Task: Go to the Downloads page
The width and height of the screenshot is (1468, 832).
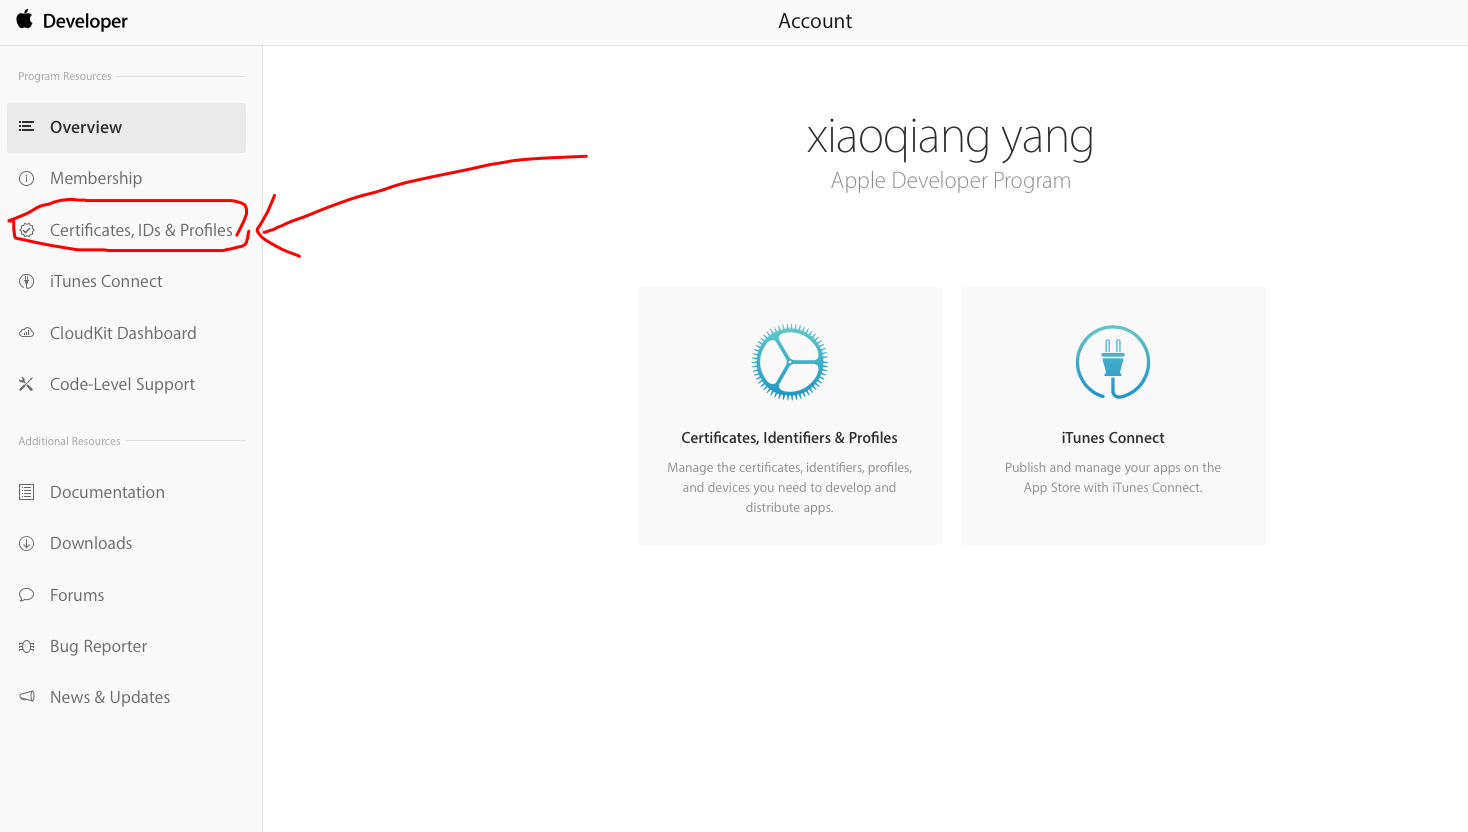Action: (91, 543)
